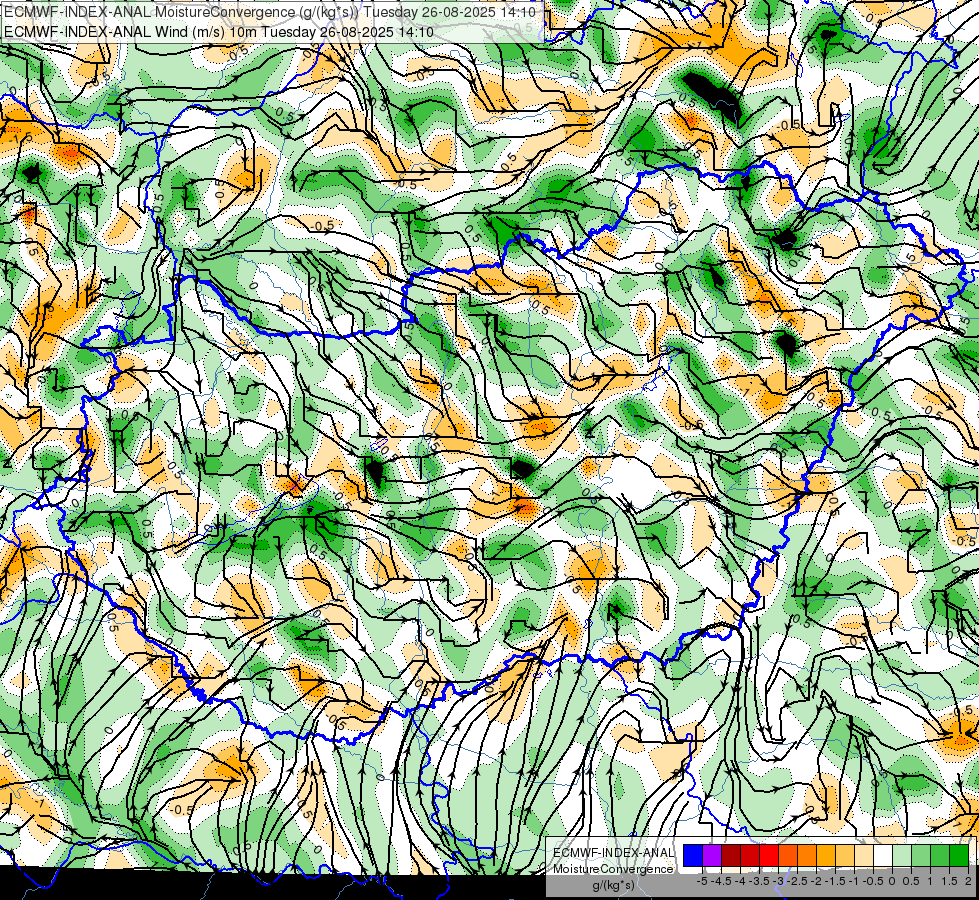The width and height of the screenshot is (979, 900).
Task: Click the 0 tick label under the legend color bar
Action: (x=892, y=881)
